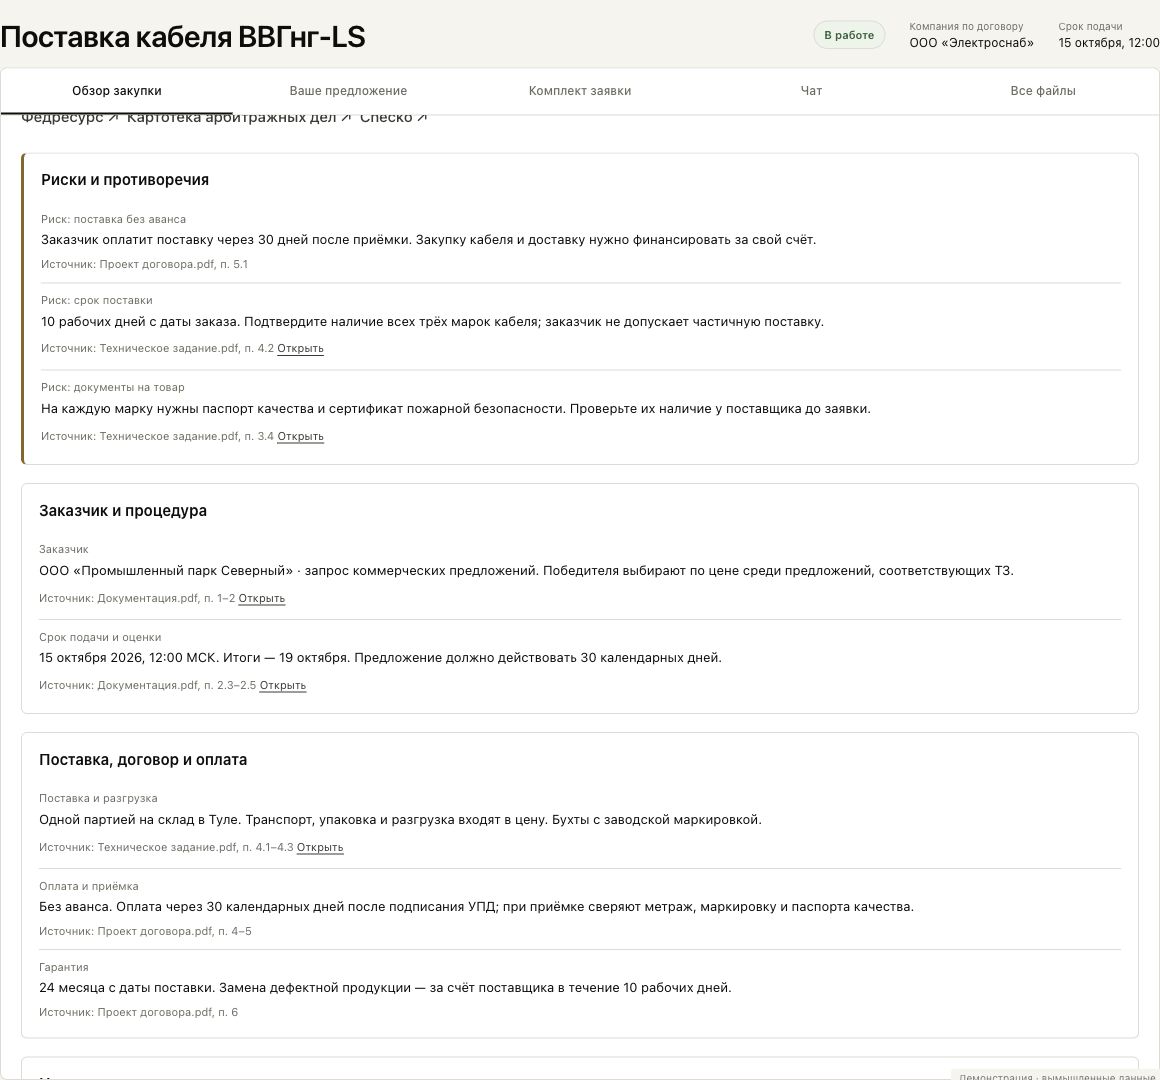Switch to the «Обзор закупки» tab
The width and height of the screenshot is (1160, 1080).
[116, 91]
